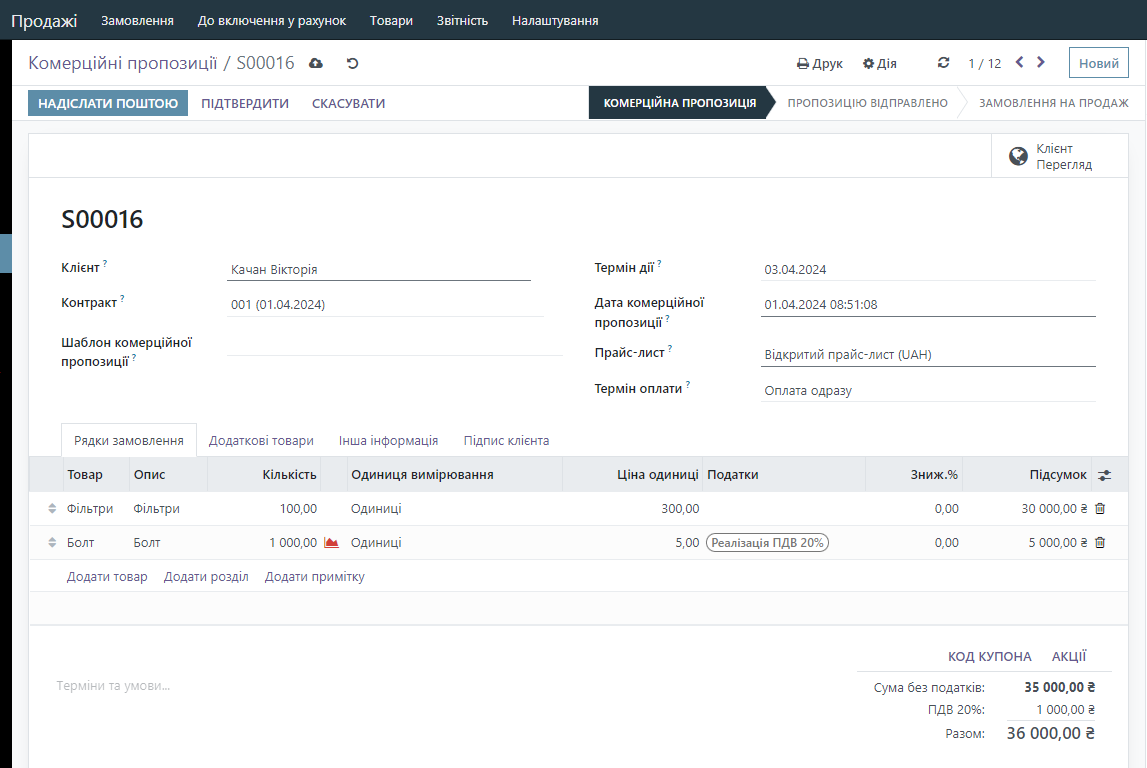This screenshot has height=768, width=1147.
Task: Click the cloud save icon
Action: coord(316,63)
